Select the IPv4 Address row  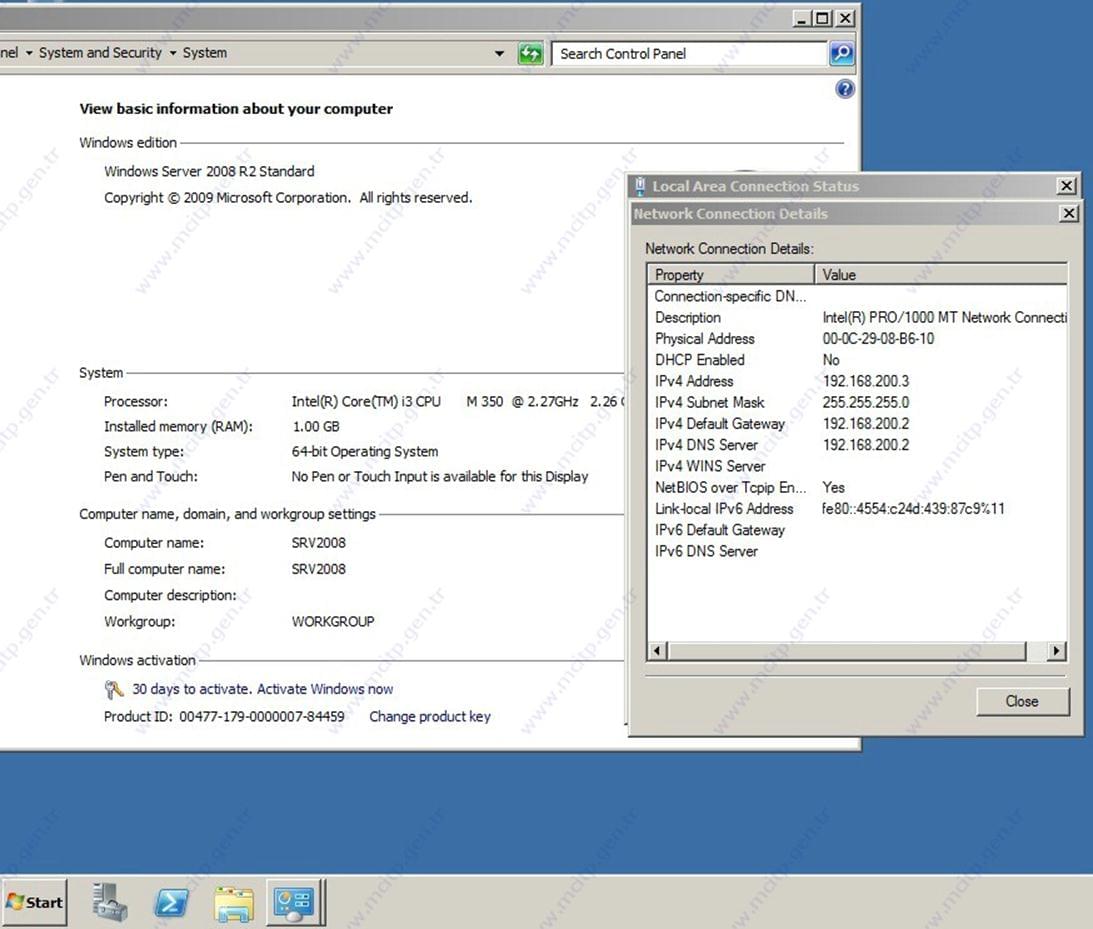pos(857,381)
